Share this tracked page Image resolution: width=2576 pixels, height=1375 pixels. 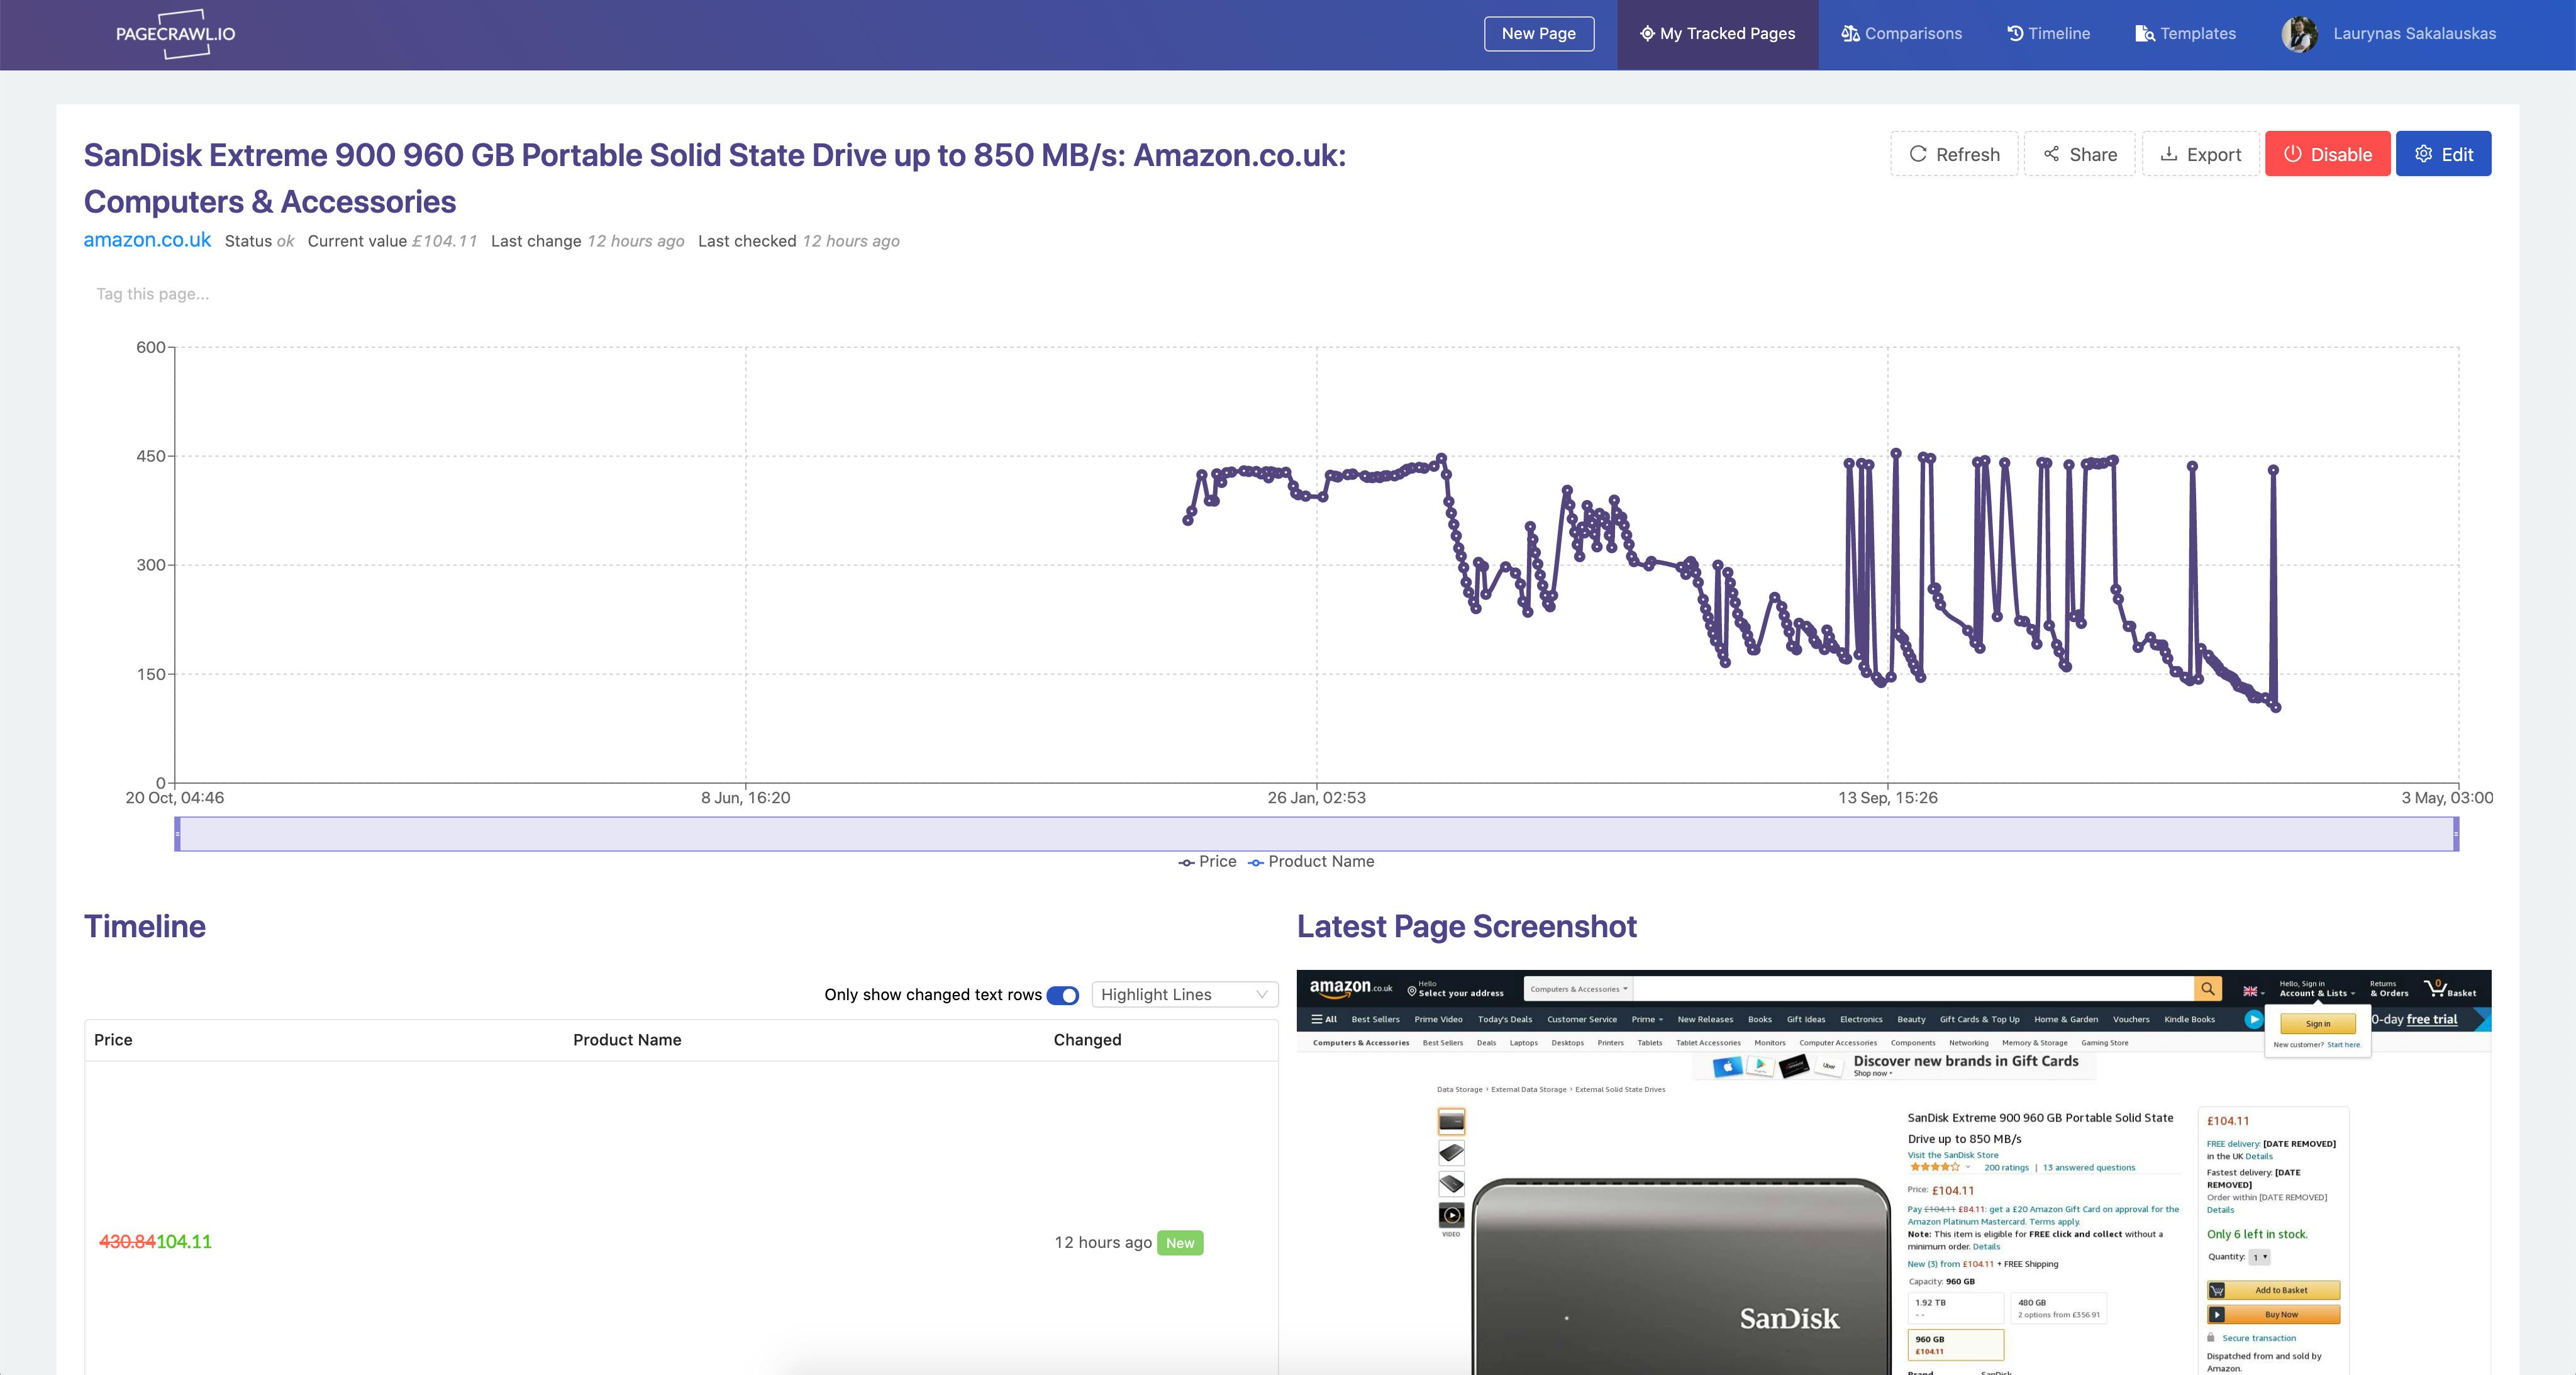[x=2080, y=154]
